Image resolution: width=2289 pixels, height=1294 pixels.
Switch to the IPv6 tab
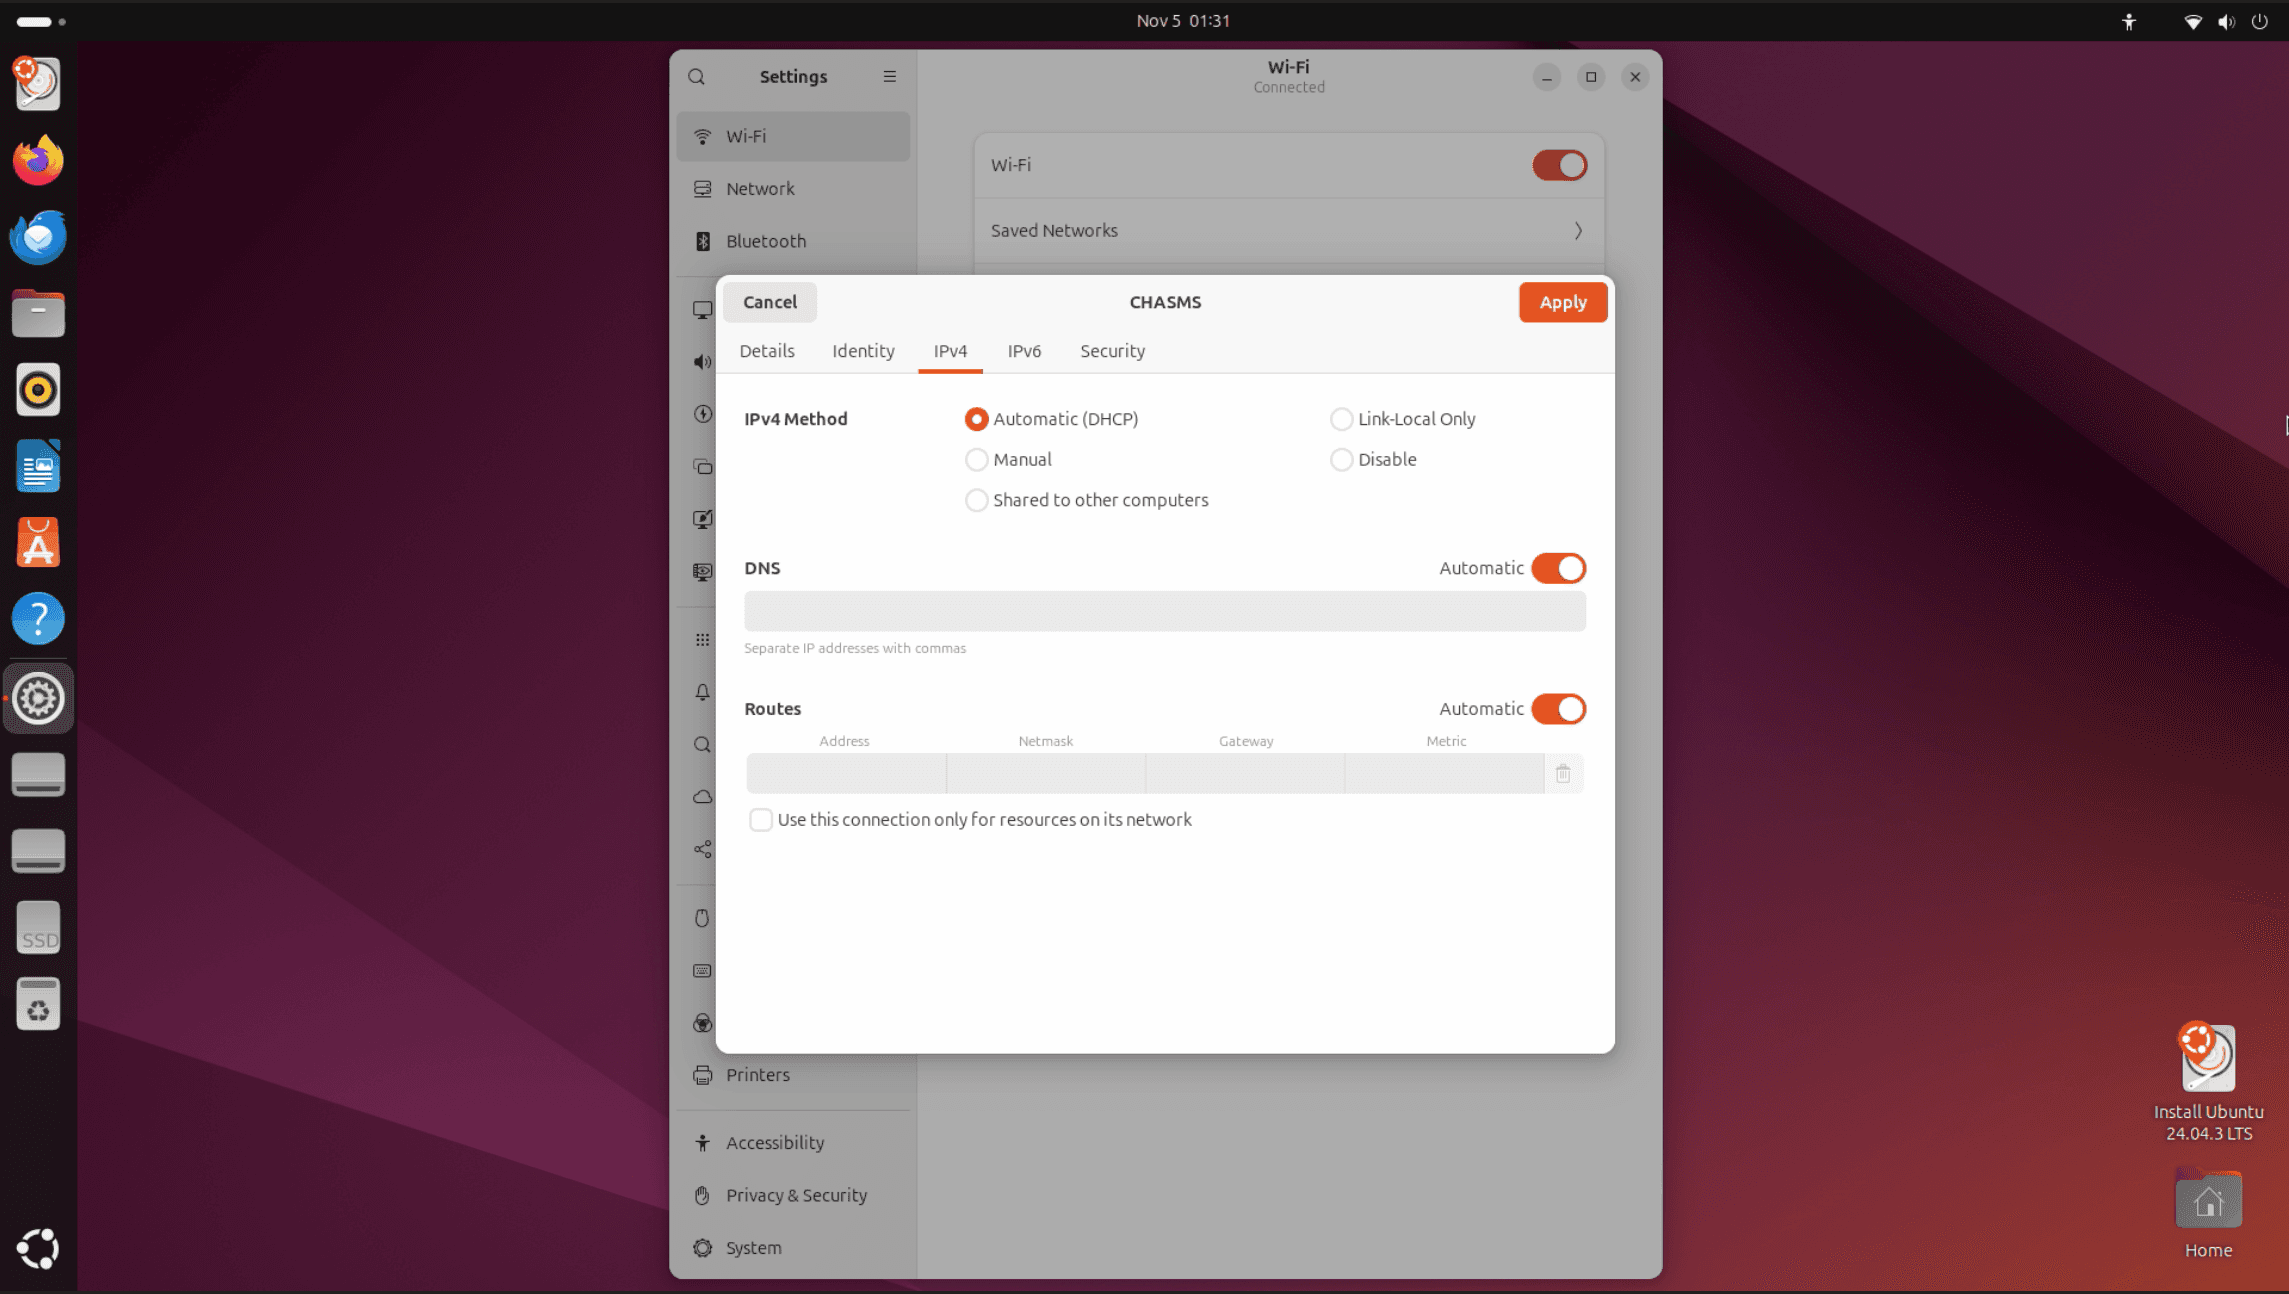1024,351
